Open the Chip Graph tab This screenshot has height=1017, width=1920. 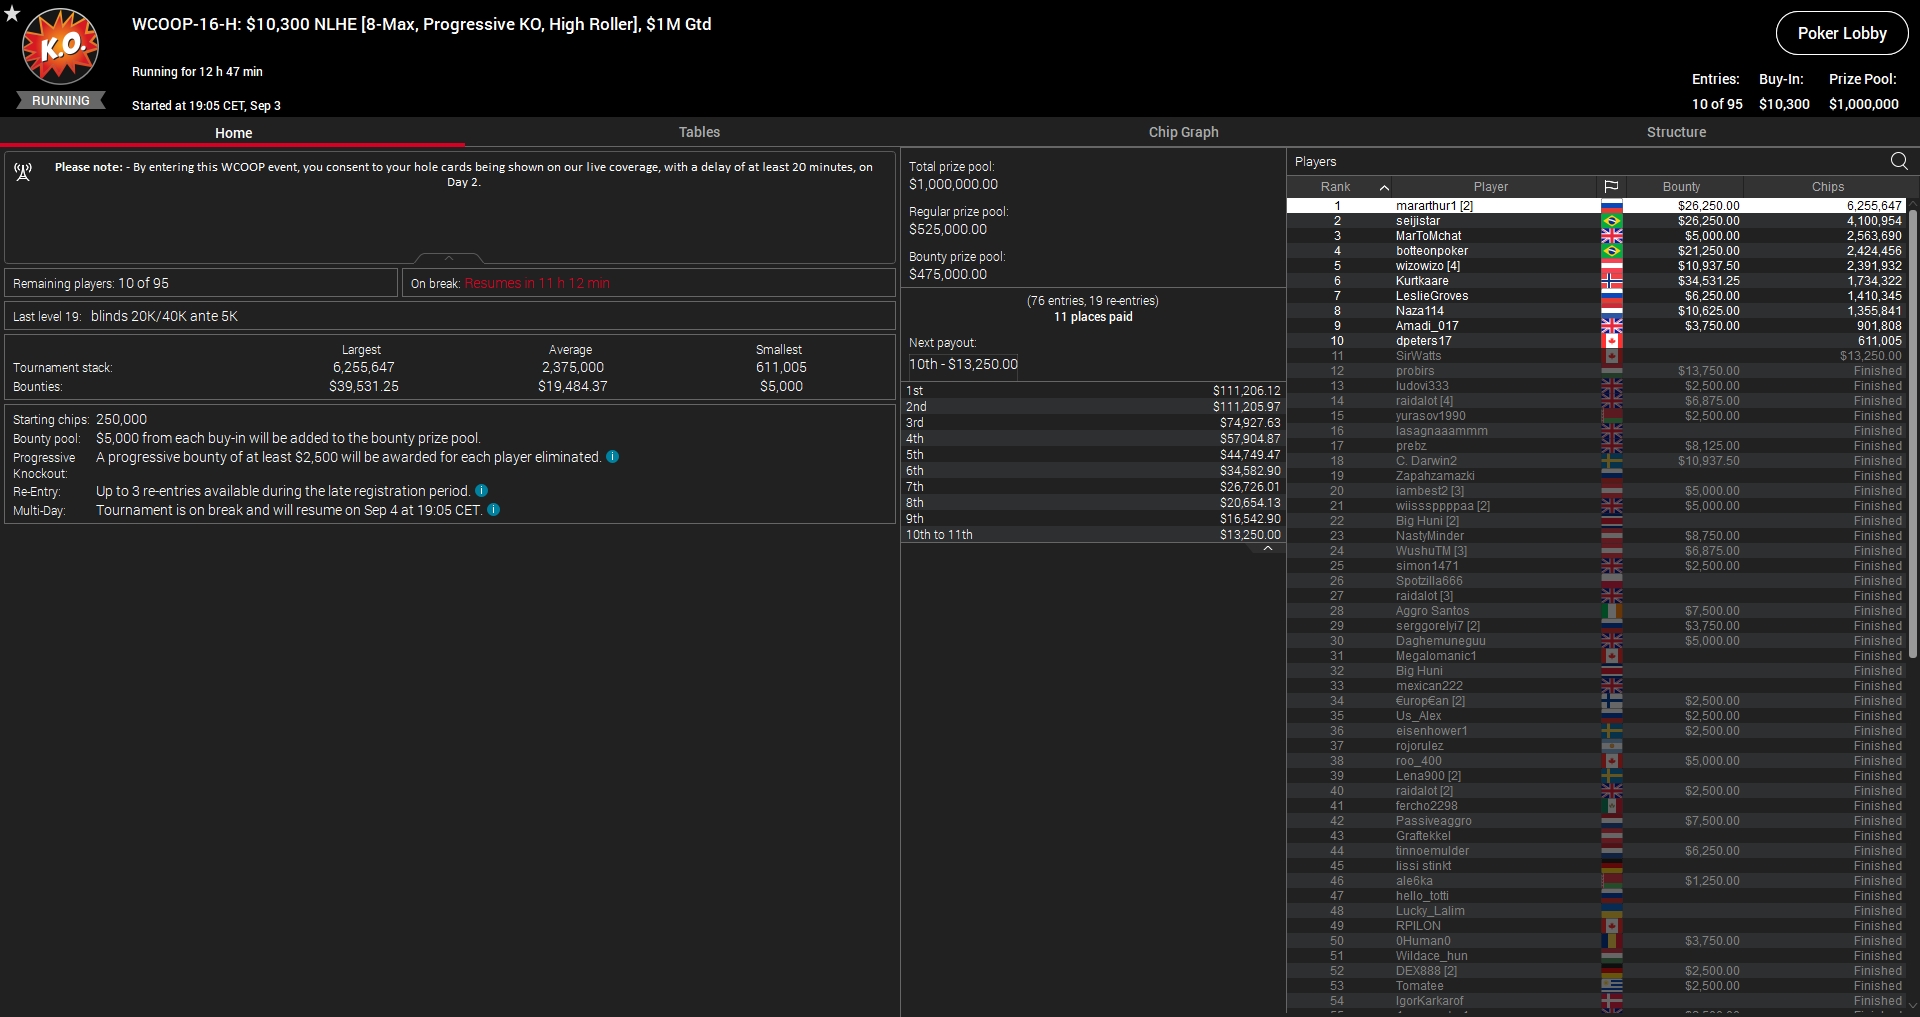1183,132
